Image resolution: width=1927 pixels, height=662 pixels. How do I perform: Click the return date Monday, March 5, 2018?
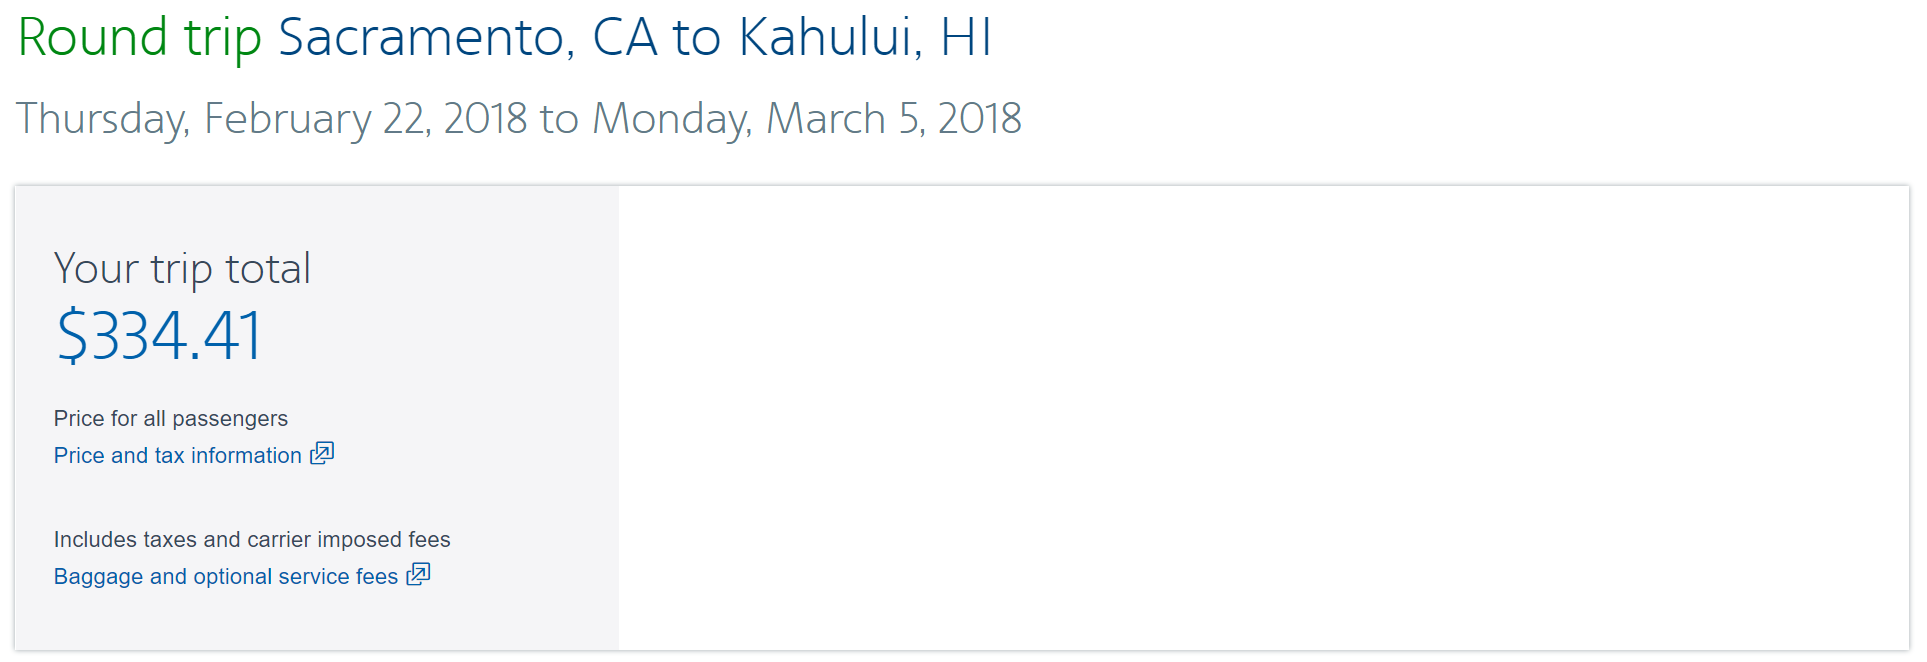[806, 119]
